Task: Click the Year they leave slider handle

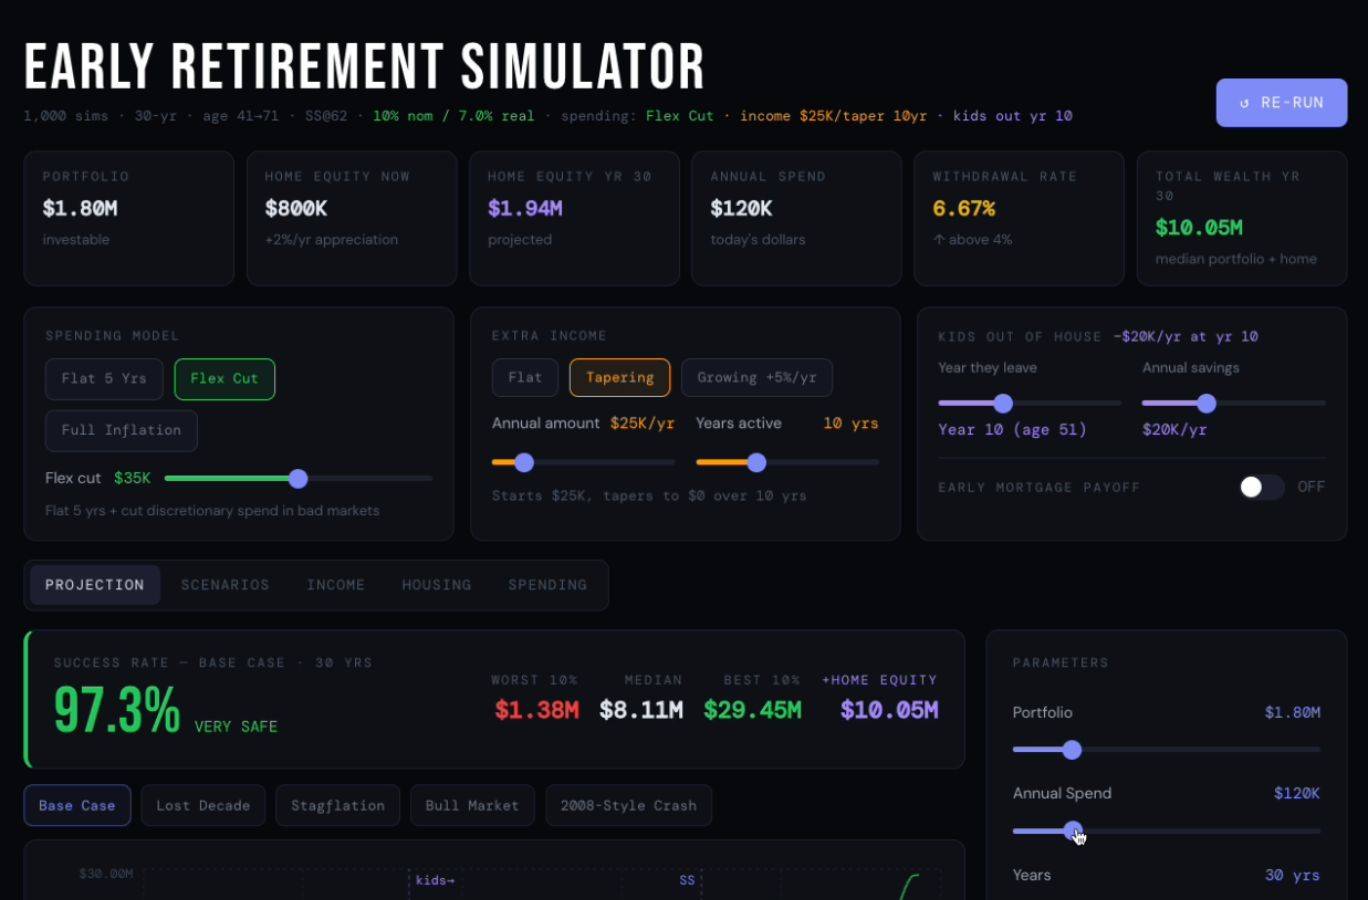Action: pos(1003,403)
